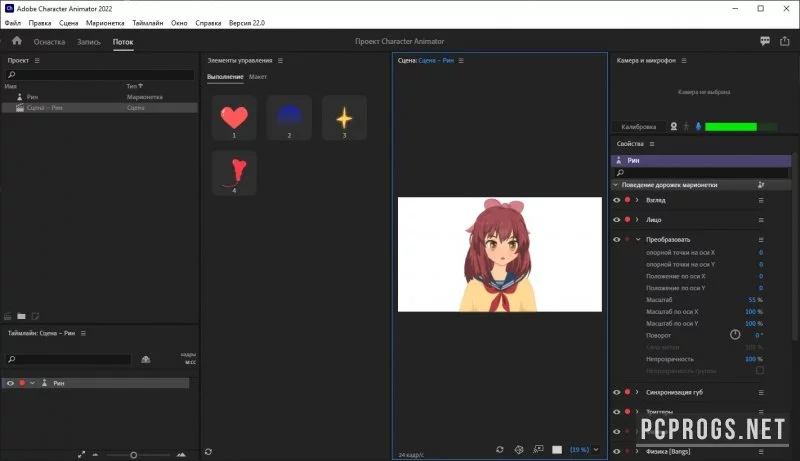The width and height of the screenshot is (800, 461).
Task: Open Синхронизация губ behavior menu icon
Action: (x=761, y=393)
